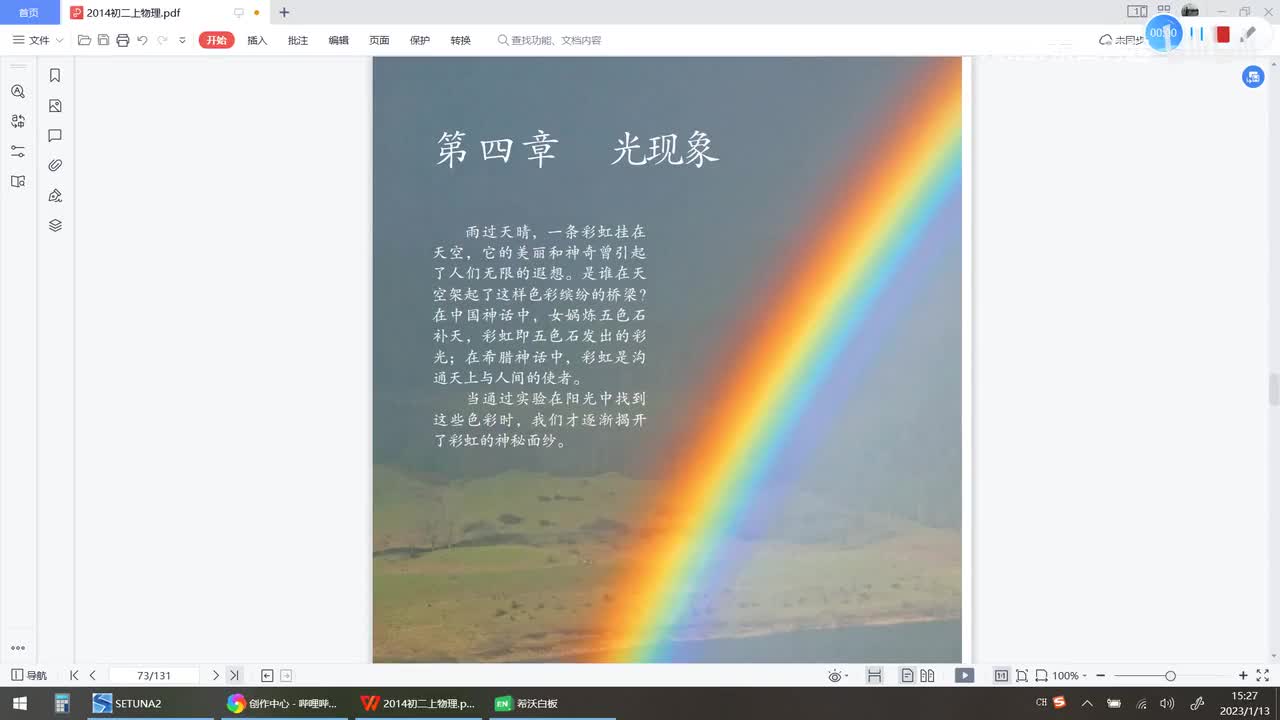Open reading mode book icon in sidebar
The width and height of the screenshot is (1280, 720).
coord(18,181)
